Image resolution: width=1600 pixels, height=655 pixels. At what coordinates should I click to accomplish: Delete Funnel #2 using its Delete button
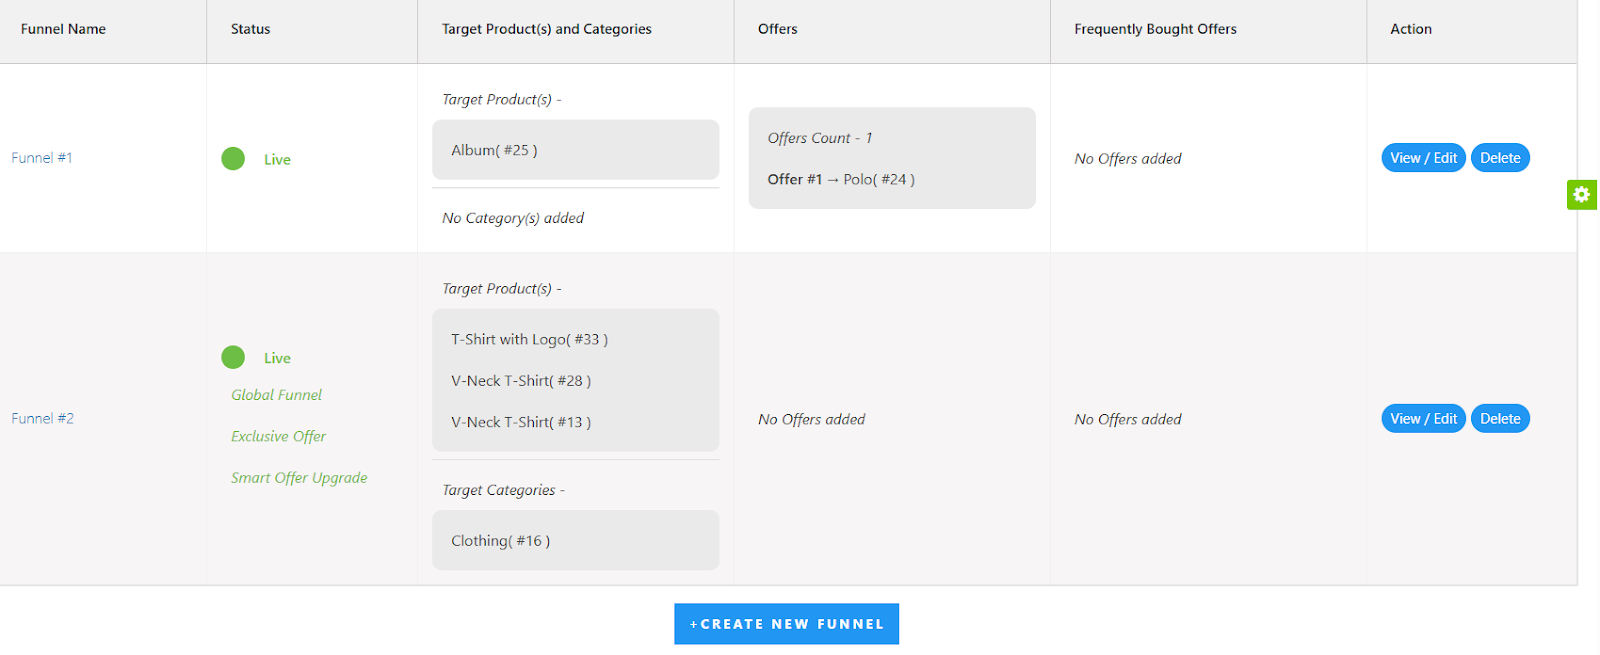[x=1499, y=418]
